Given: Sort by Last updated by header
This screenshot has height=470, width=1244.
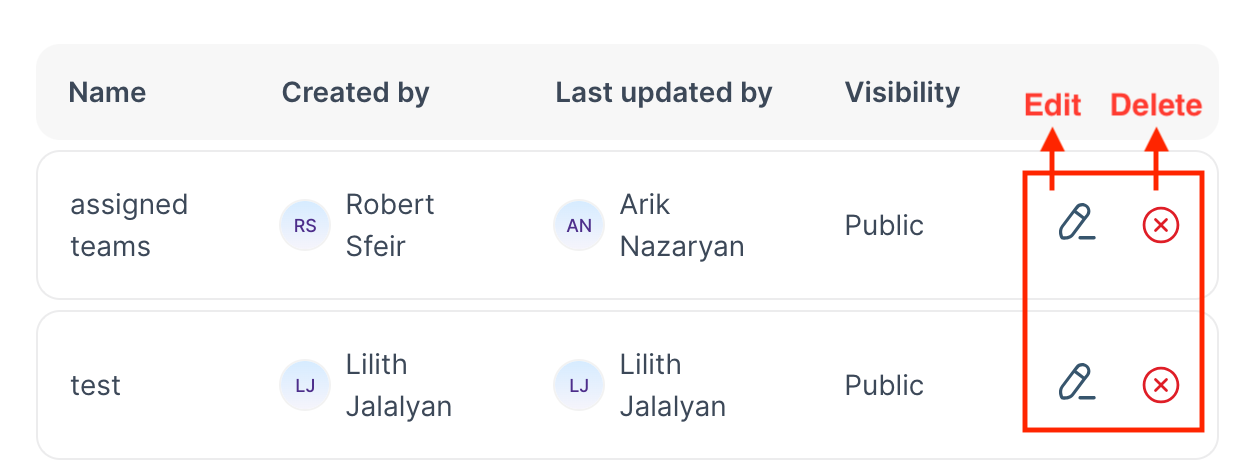Looking at the screenshot, I should point(664,93).
